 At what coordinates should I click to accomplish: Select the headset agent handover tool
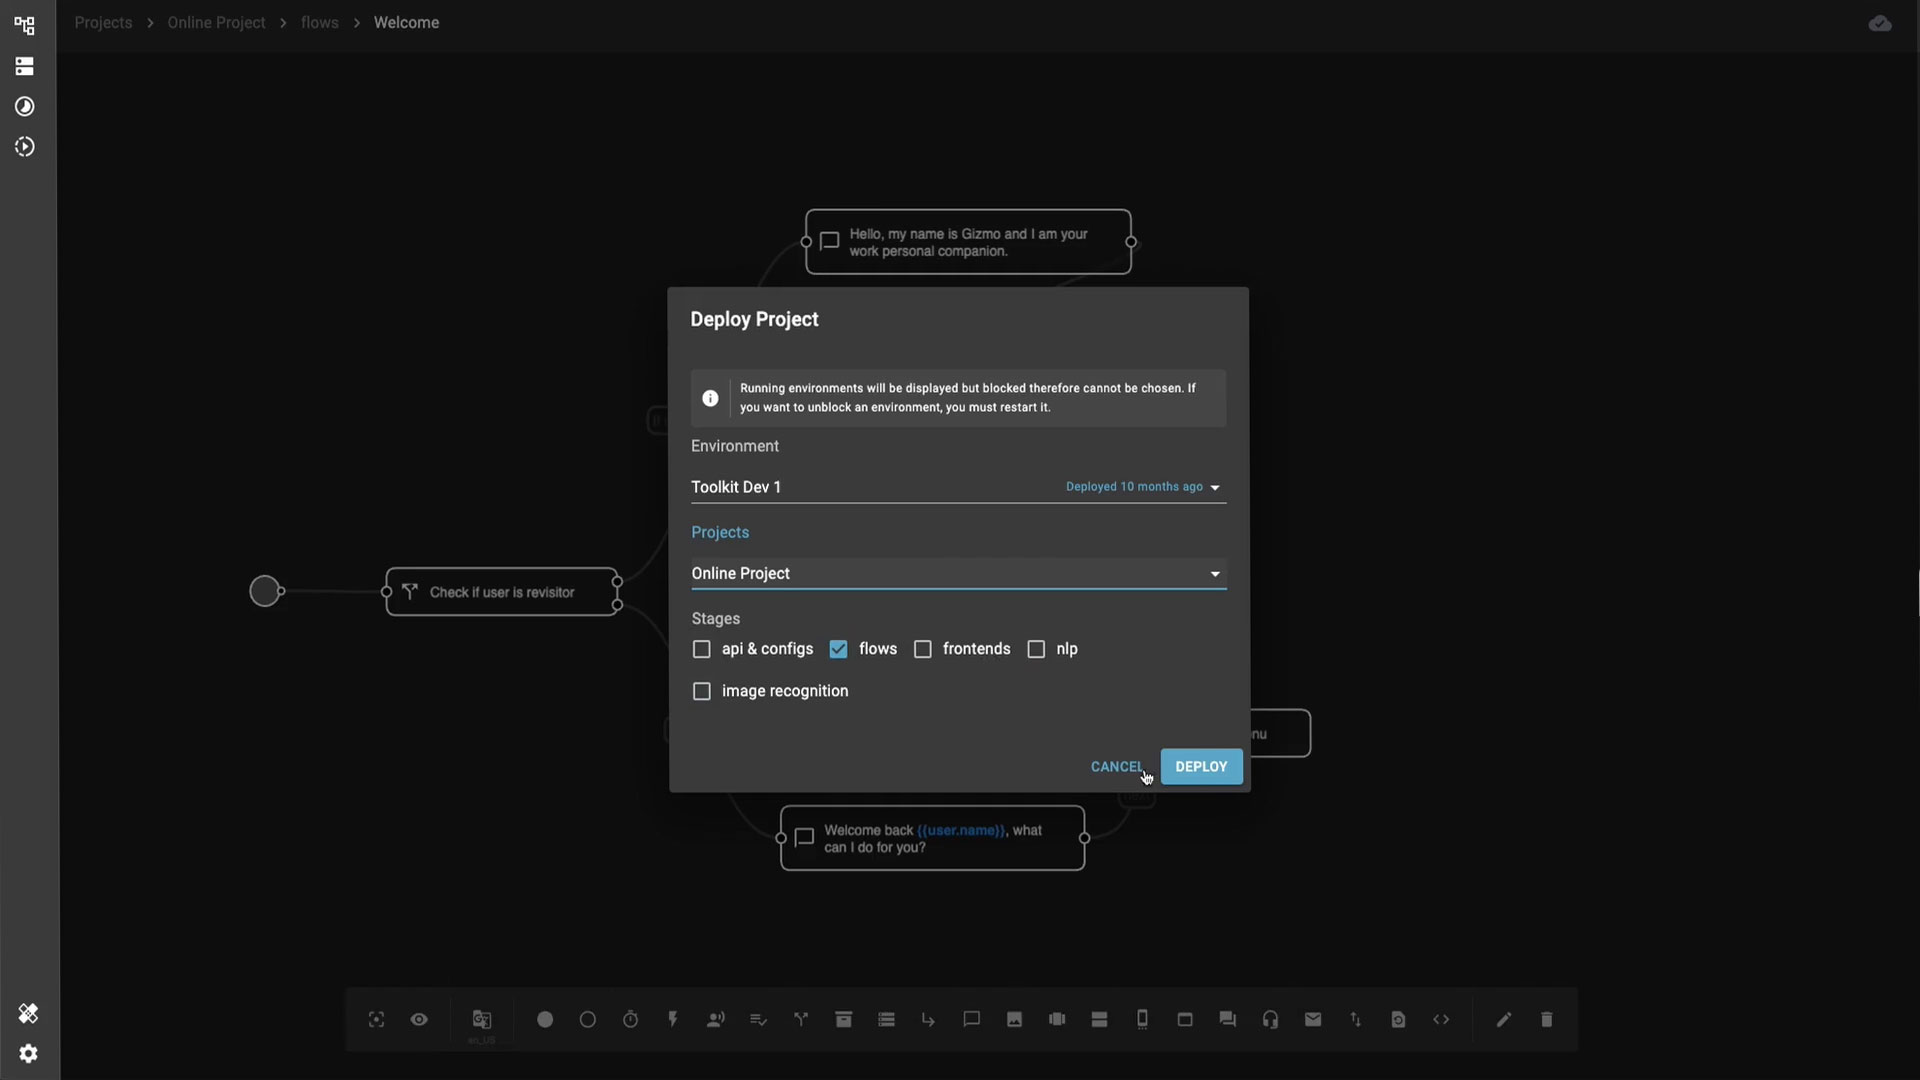point(1270,1019)
